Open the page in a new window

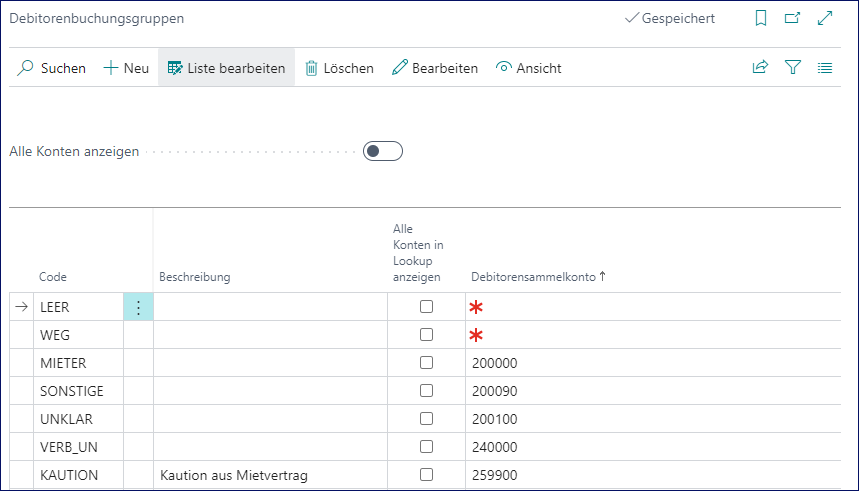coord(792,19)
